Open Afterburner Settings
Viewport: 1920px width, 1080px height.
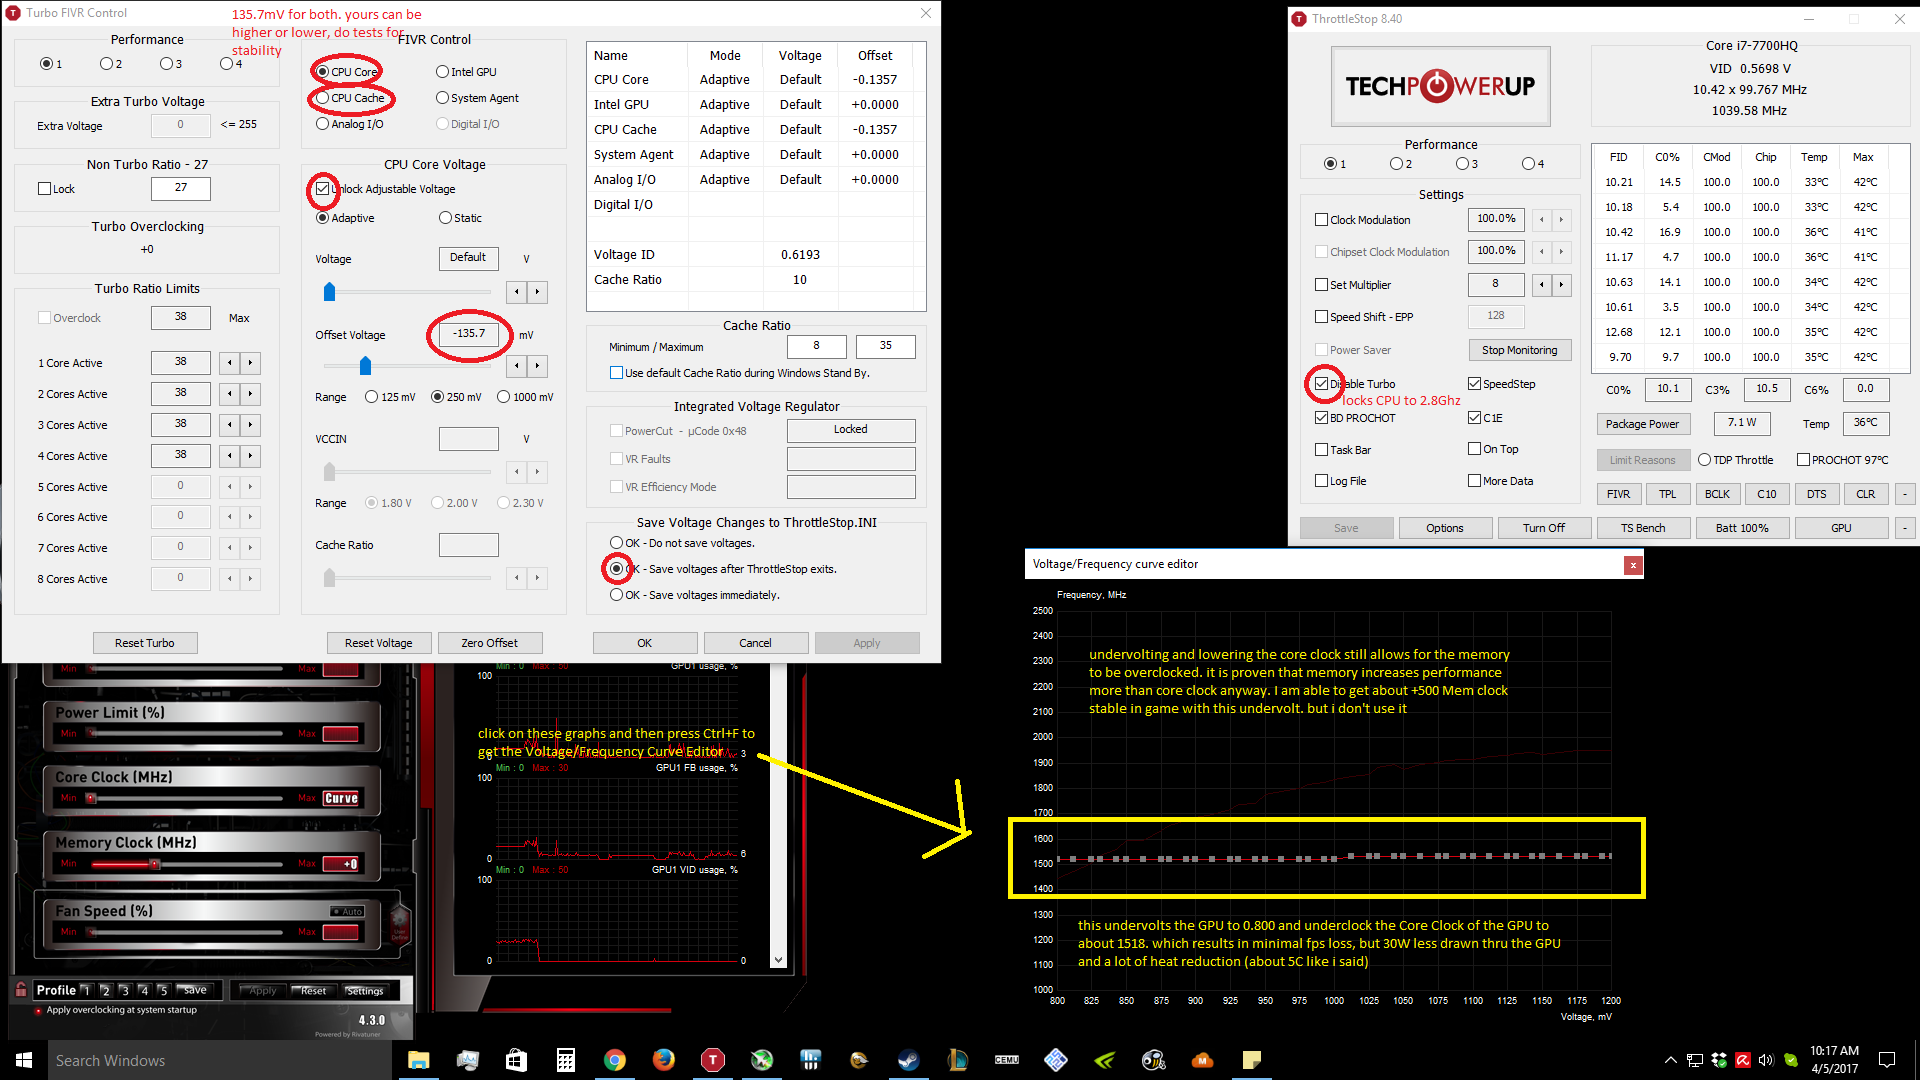(365, 991)
